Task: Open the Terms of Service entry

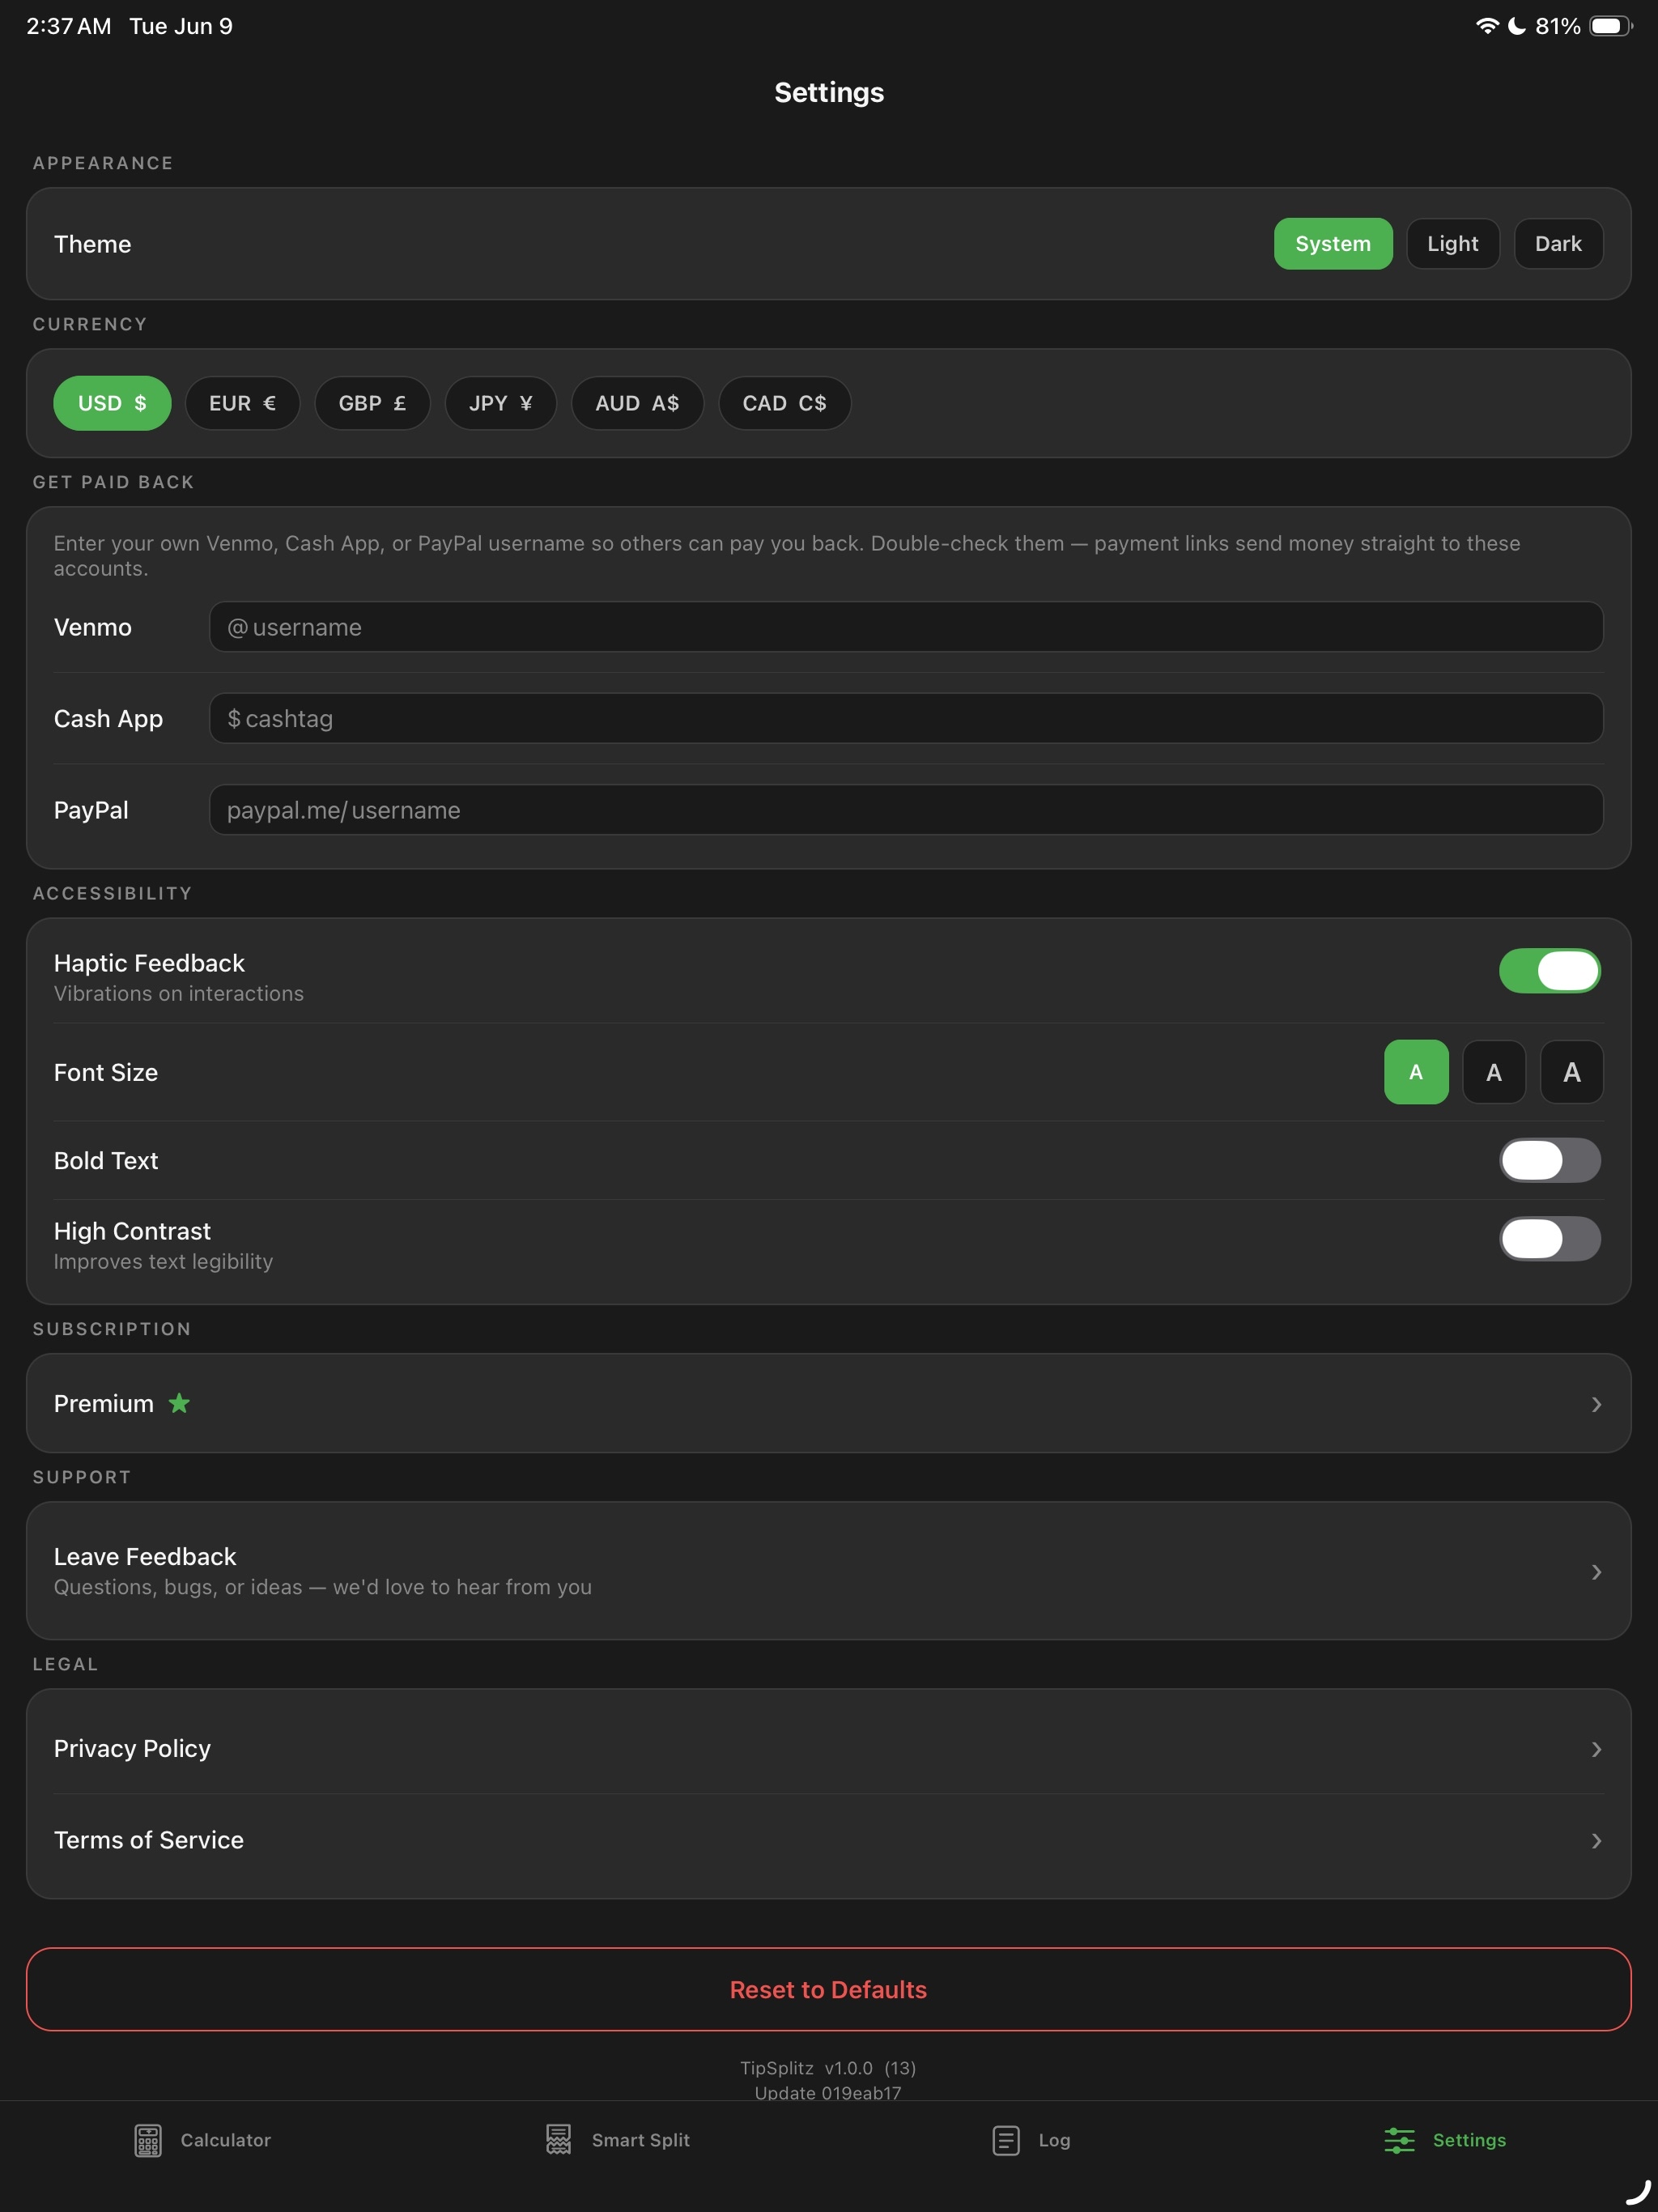Action: pyautogui.click(x=828, y=1840)
